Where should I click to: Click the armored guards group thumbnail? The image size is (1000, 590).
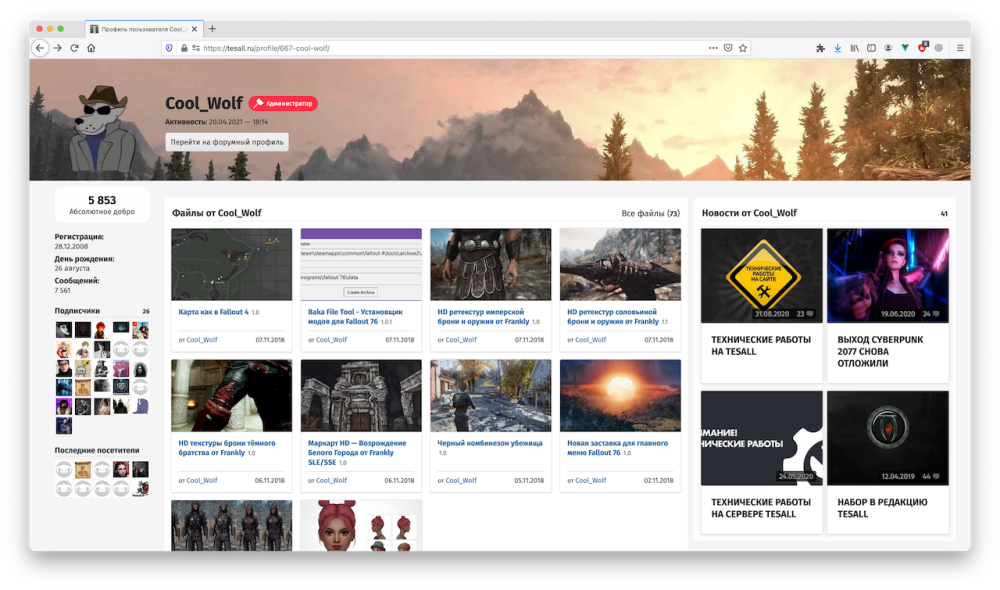pyautogui.click(x=232, y=526)
